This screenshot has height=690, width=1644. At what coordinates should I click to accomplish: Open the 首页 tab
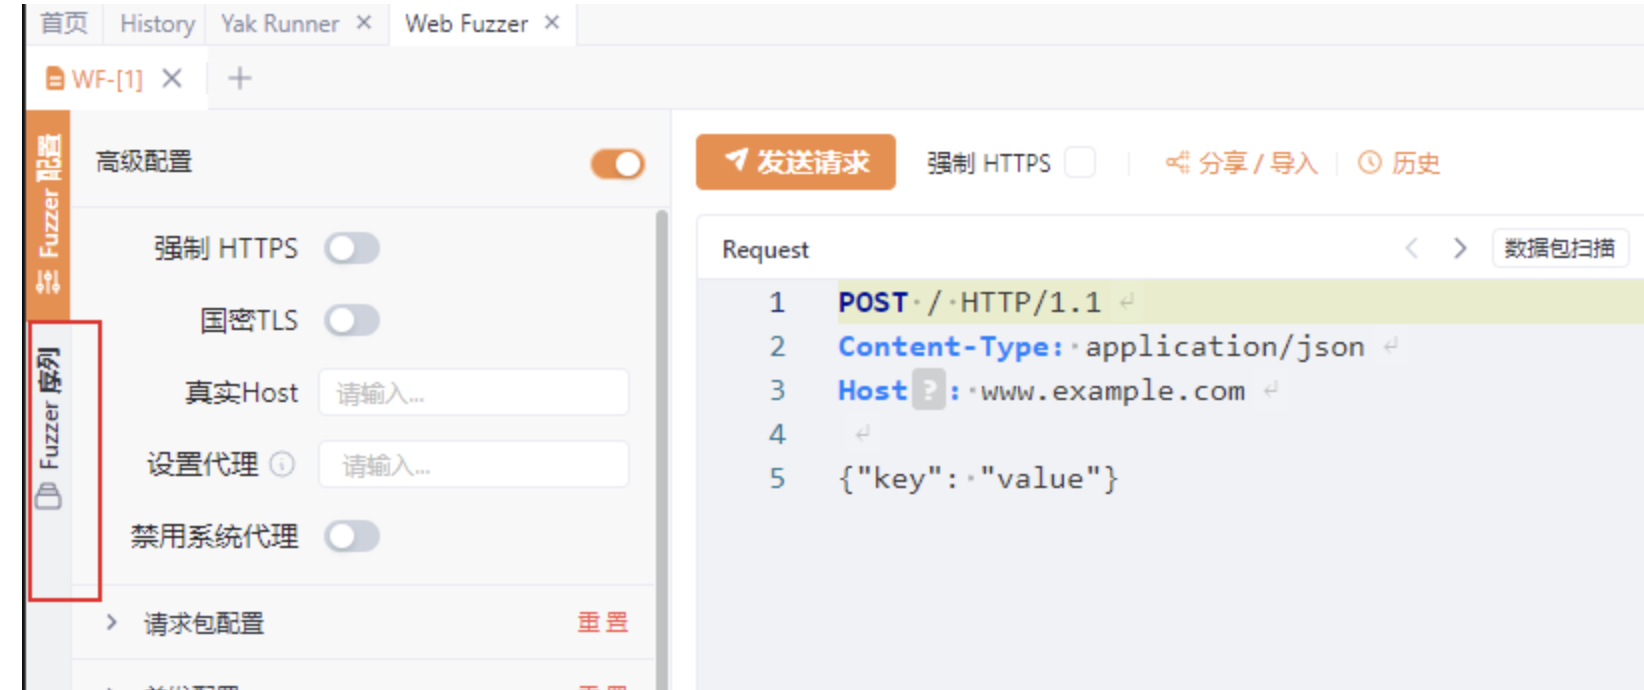click(64, 23)
